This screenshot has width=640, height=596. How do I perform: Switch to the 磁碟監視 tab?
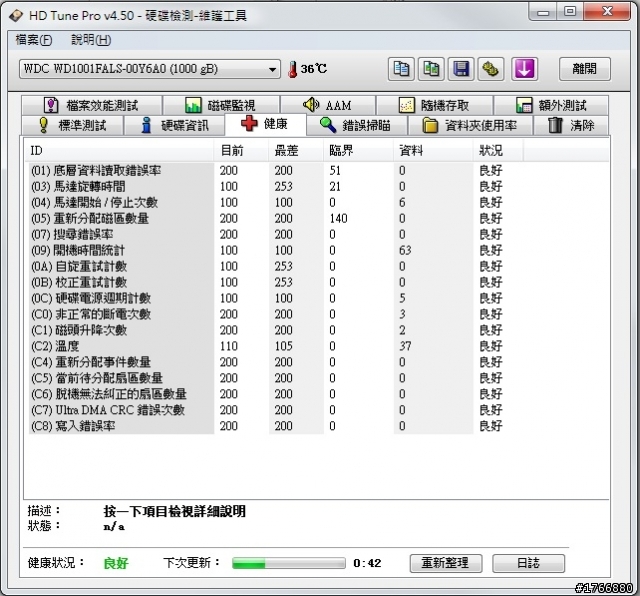click(x=221, y=105)
